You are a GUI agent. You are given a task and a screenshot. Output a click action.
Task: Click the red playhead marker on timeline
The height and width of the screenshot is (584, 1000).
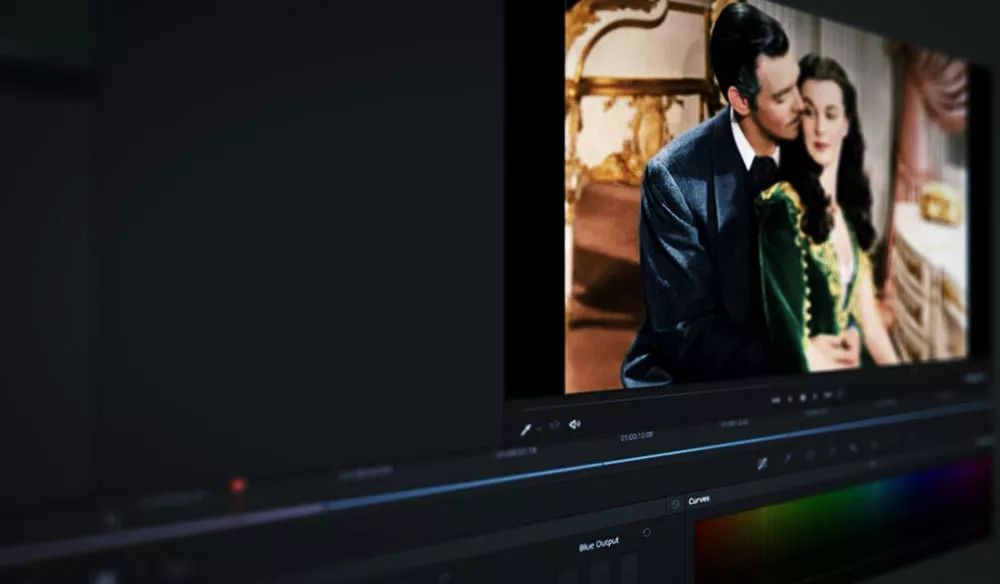(237, 485)
